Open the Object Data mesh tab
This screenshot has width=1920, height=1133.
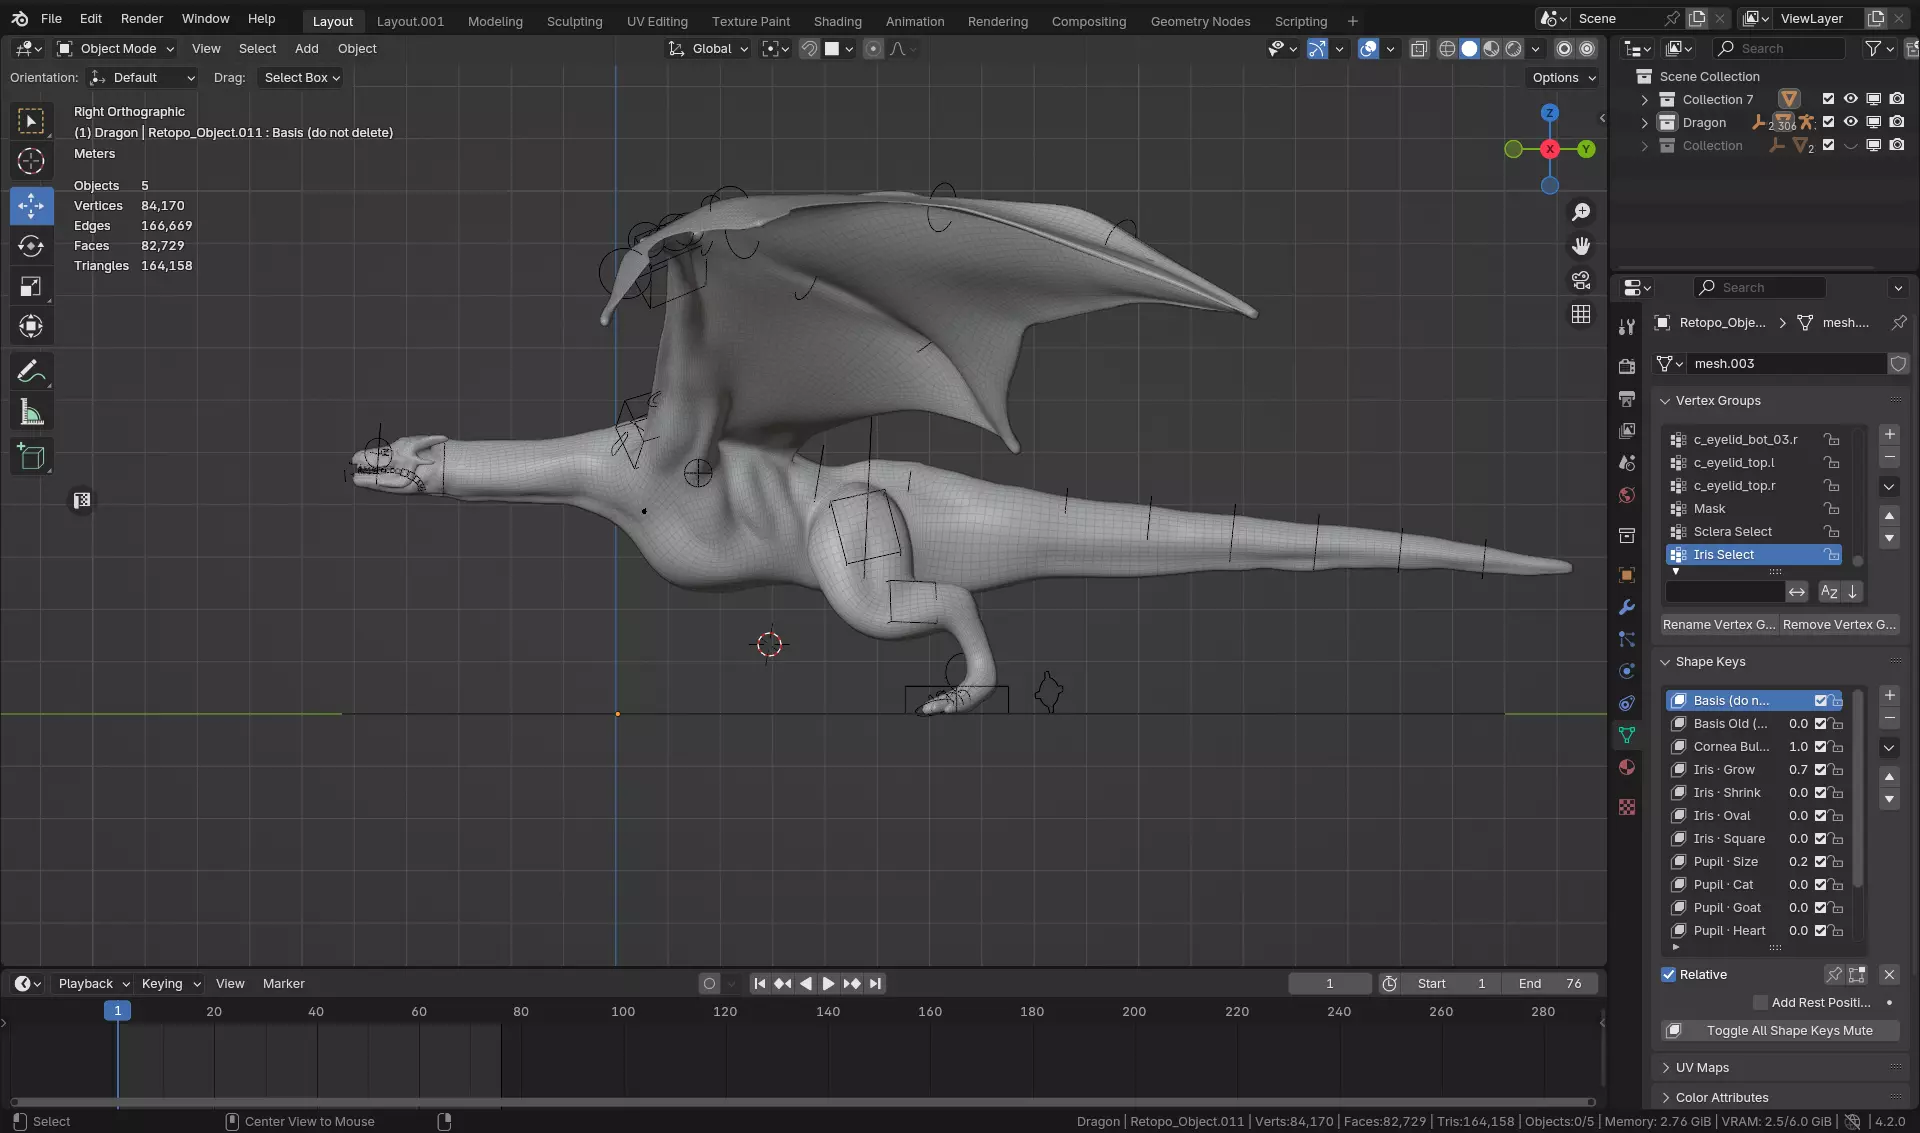click(1627, 735)
